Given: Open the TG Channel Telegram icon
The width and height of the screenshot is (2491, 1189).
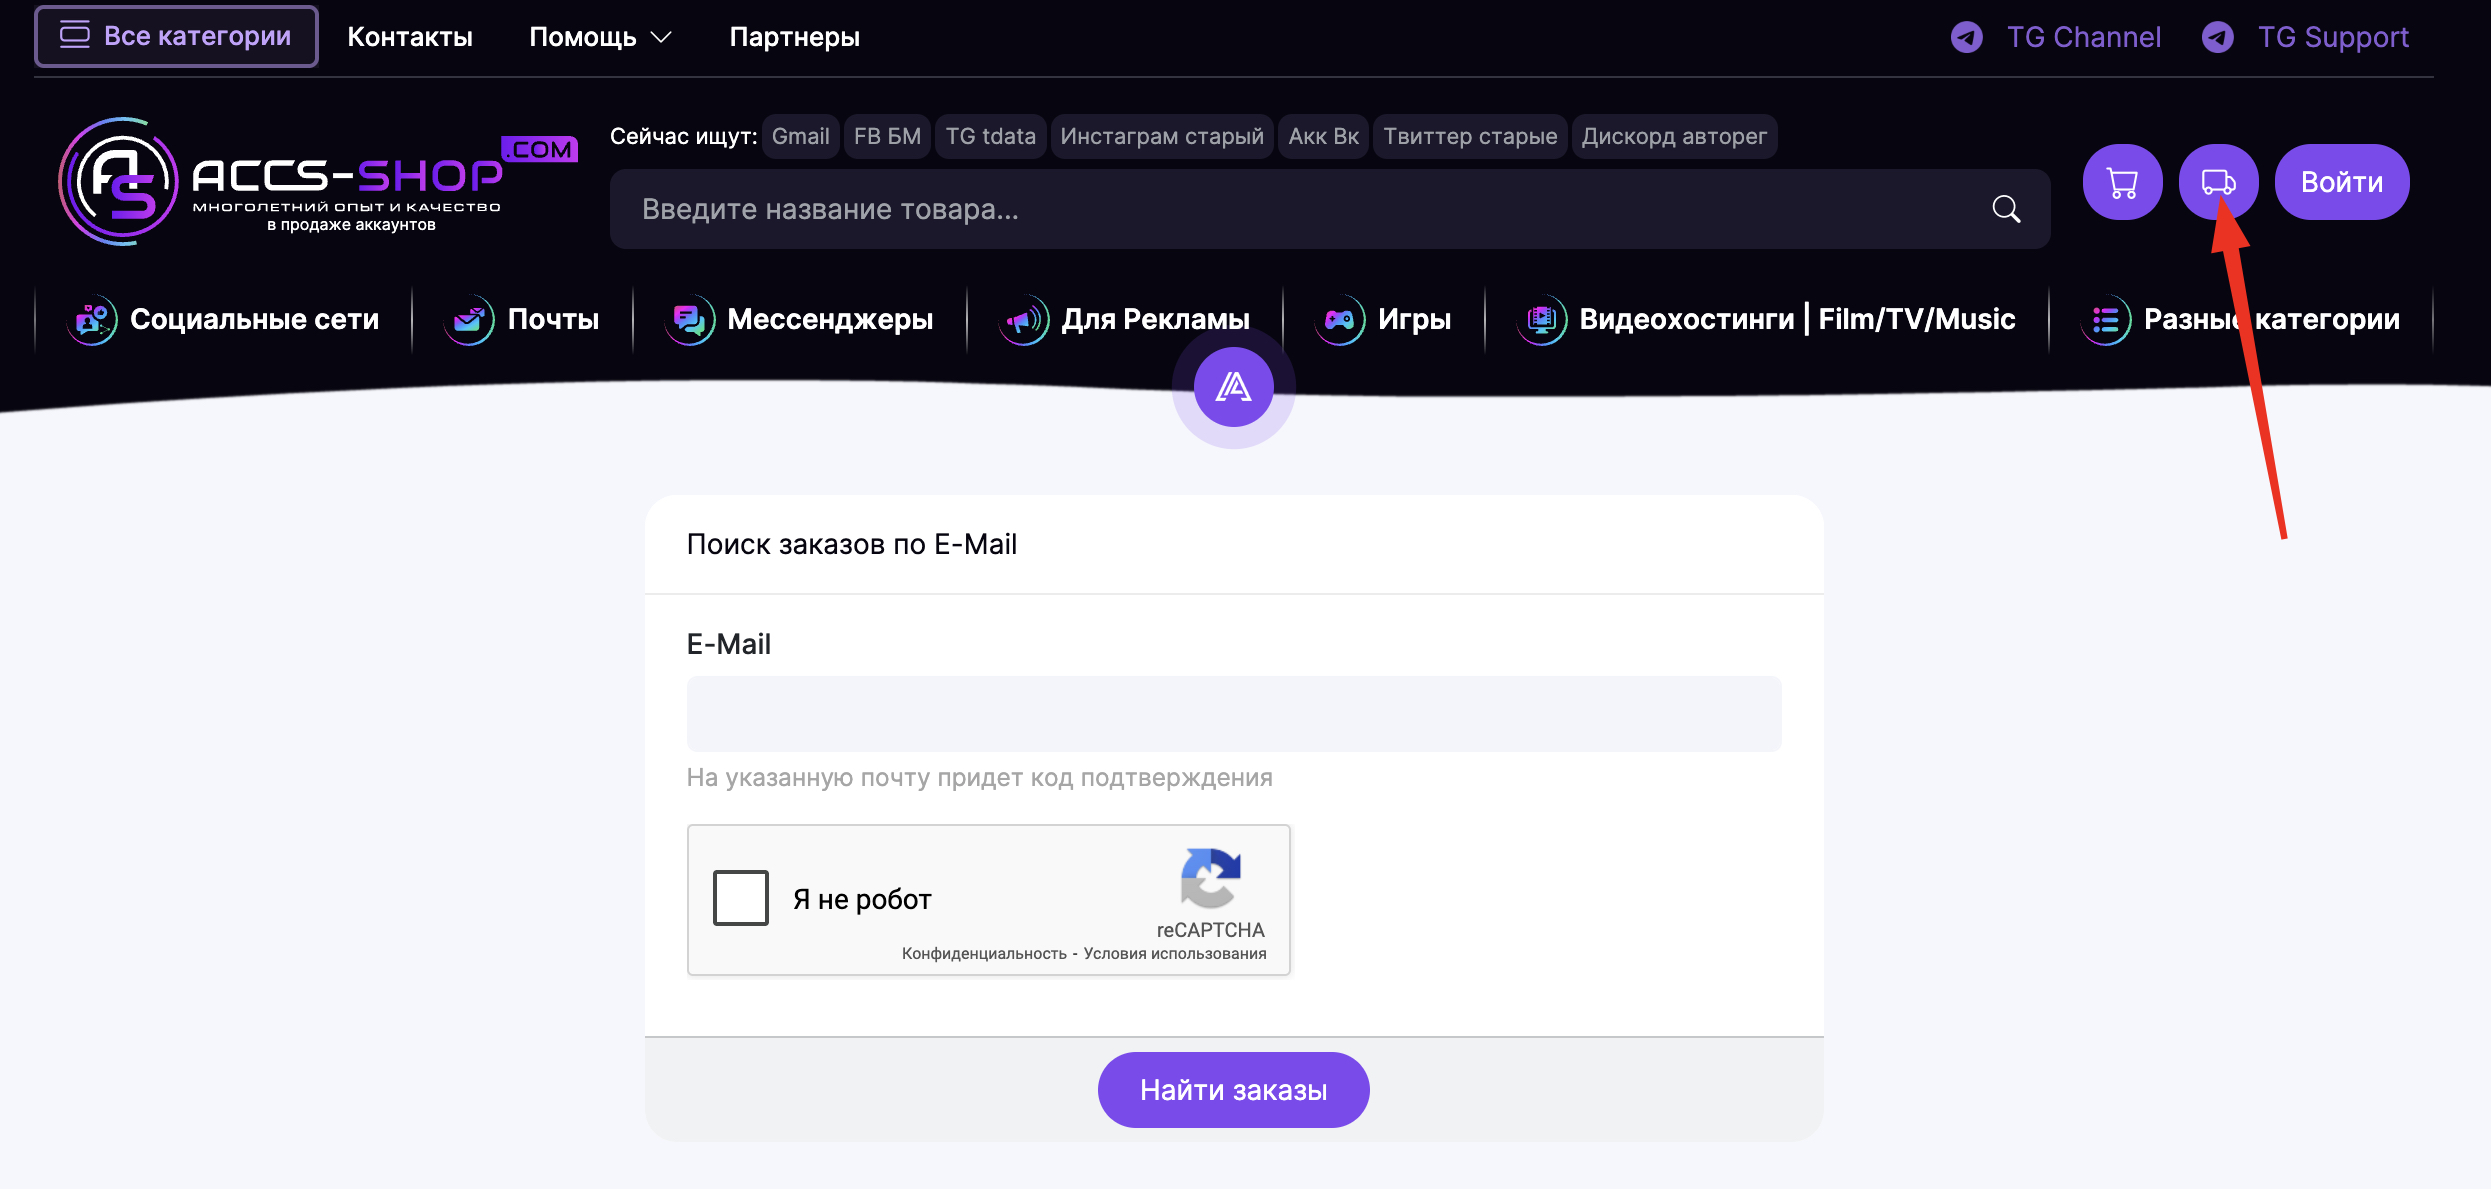Looking at the screenshot, I should click(1967, 38).
